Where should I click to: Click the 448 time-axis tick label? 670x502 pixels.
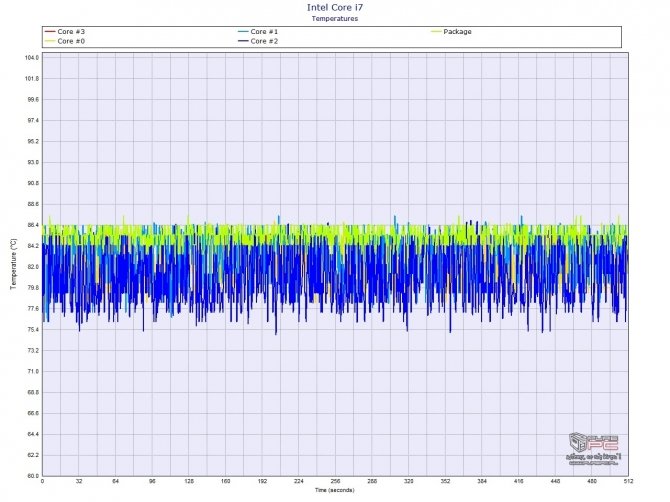click(555, 481)
